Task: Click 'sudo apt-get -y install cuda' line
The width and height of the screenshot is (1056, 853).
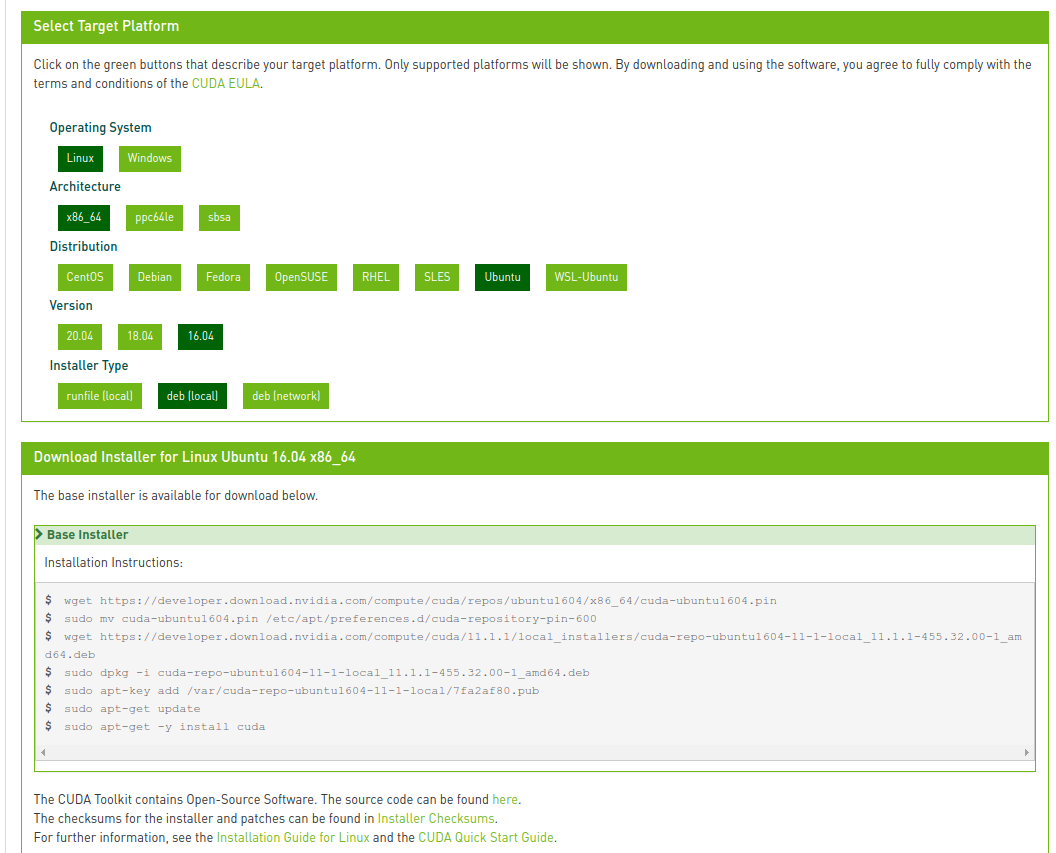Action: [164, 727]
